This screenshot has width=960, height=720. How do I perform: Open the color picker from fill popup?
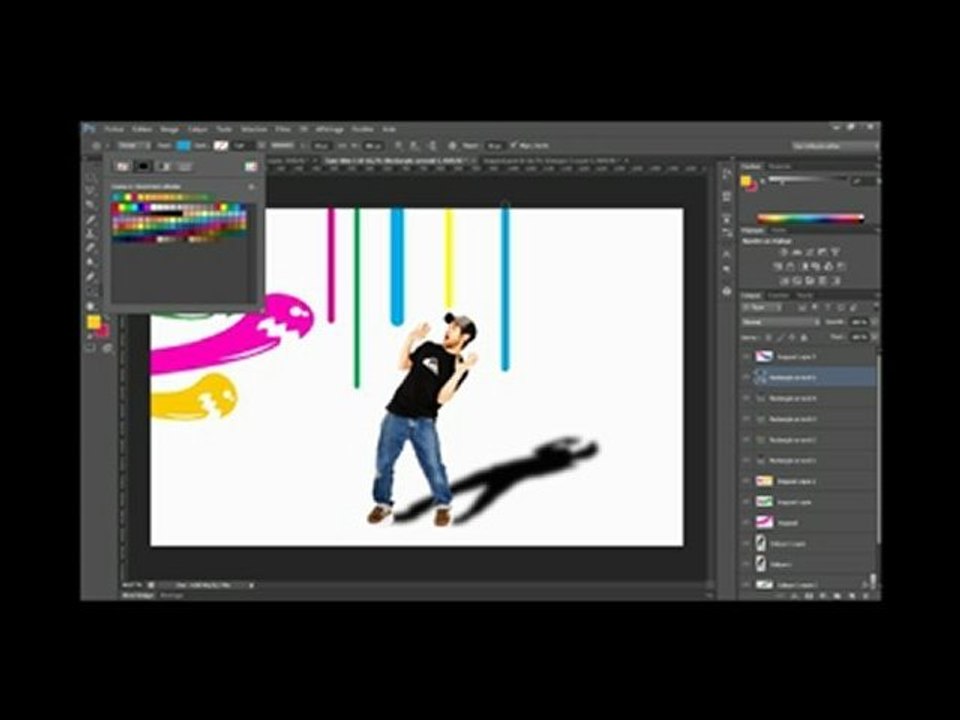point(251,167)
